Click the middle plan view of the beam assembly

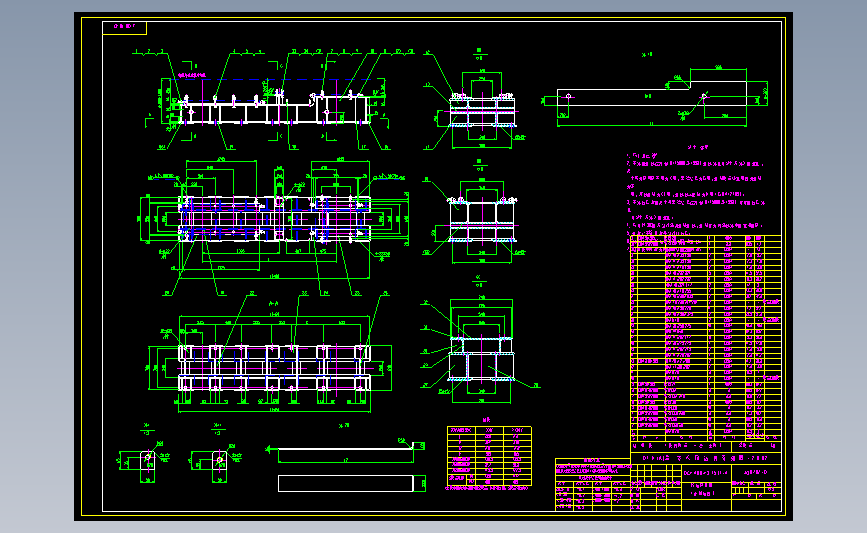point(274,219)
